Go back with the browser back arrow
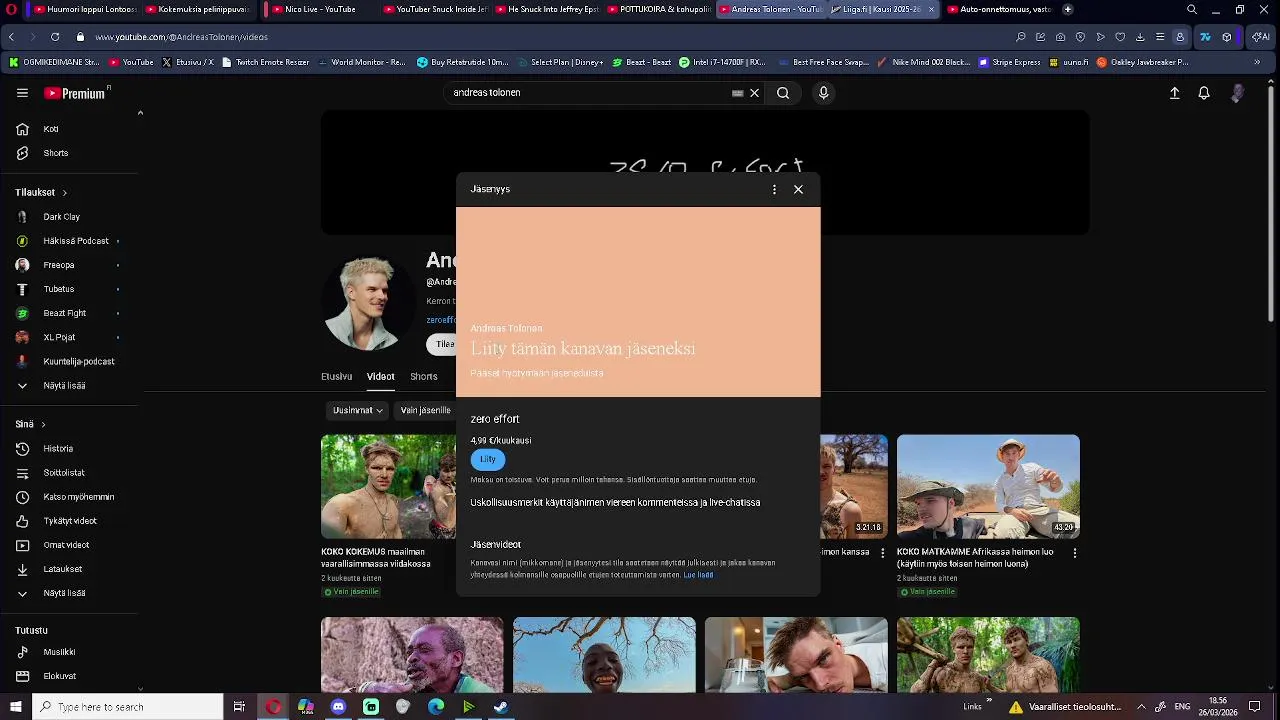This screenshot has height=720, width=1280. [11, 37]
